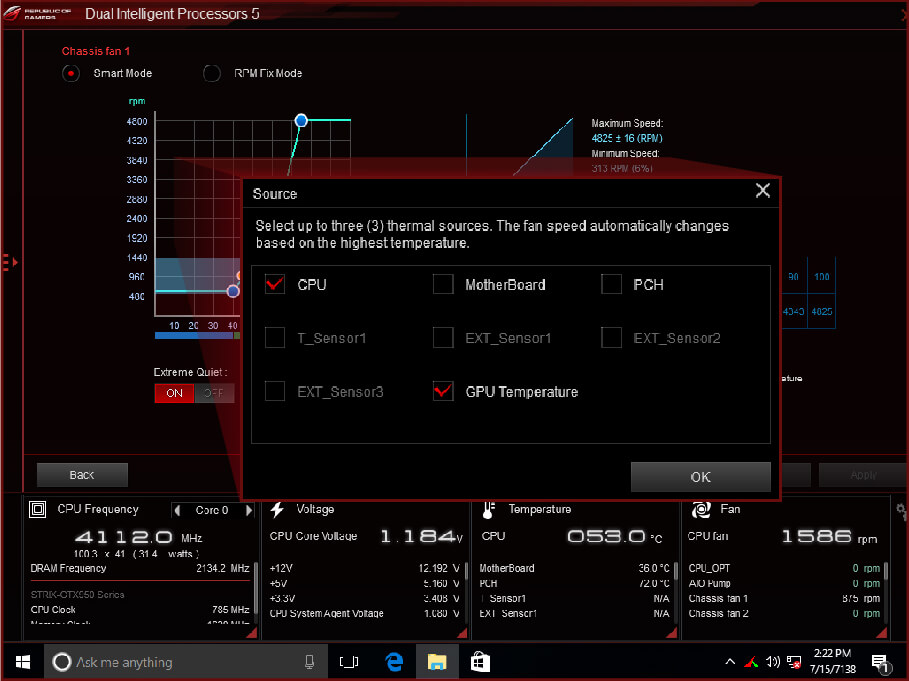Click the CPU Frequency chip icon

[38, 509]
